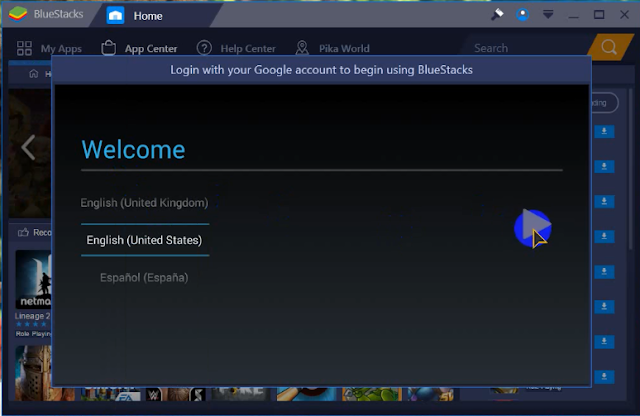Click the last download icon in right list

[x=604, y=376]
